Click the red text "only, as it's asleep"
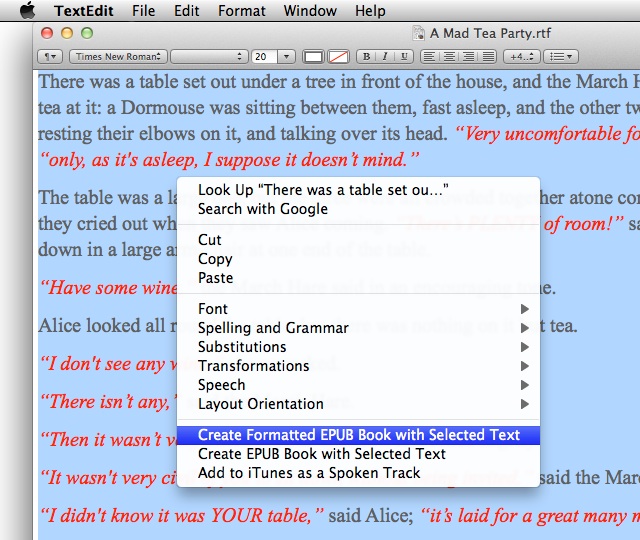 click(120, 160)
